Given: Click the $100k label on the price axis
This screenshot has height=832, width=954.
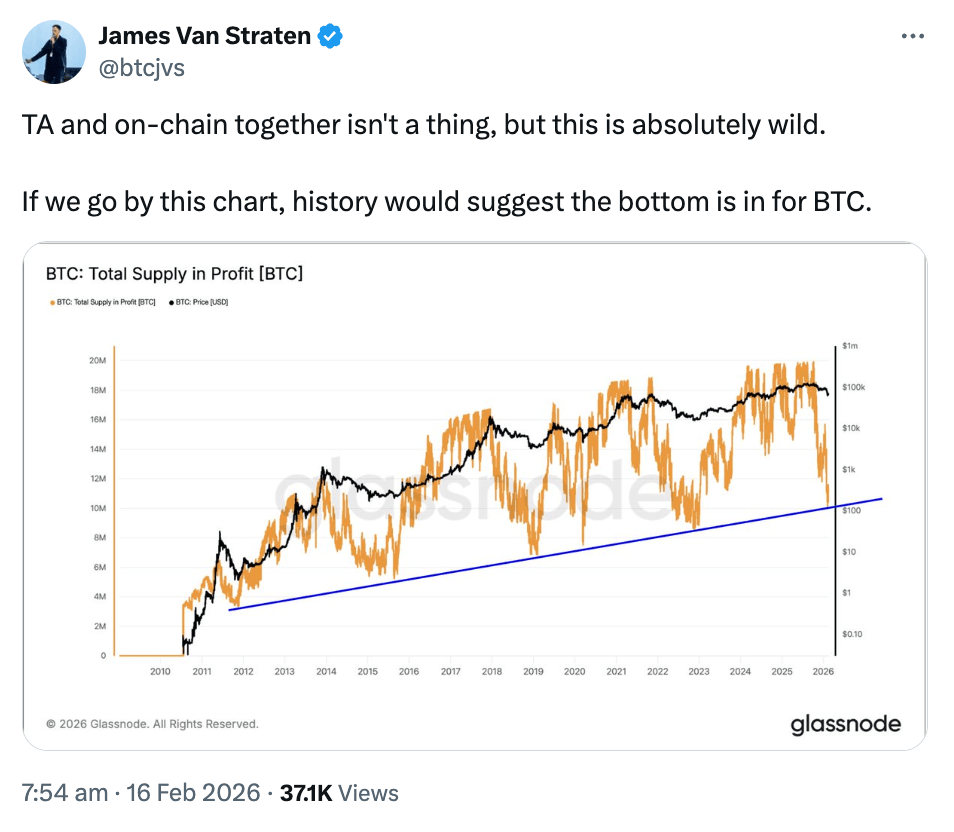Looking at the screenshot, I should pyautogui.click(x=854, y=386).
